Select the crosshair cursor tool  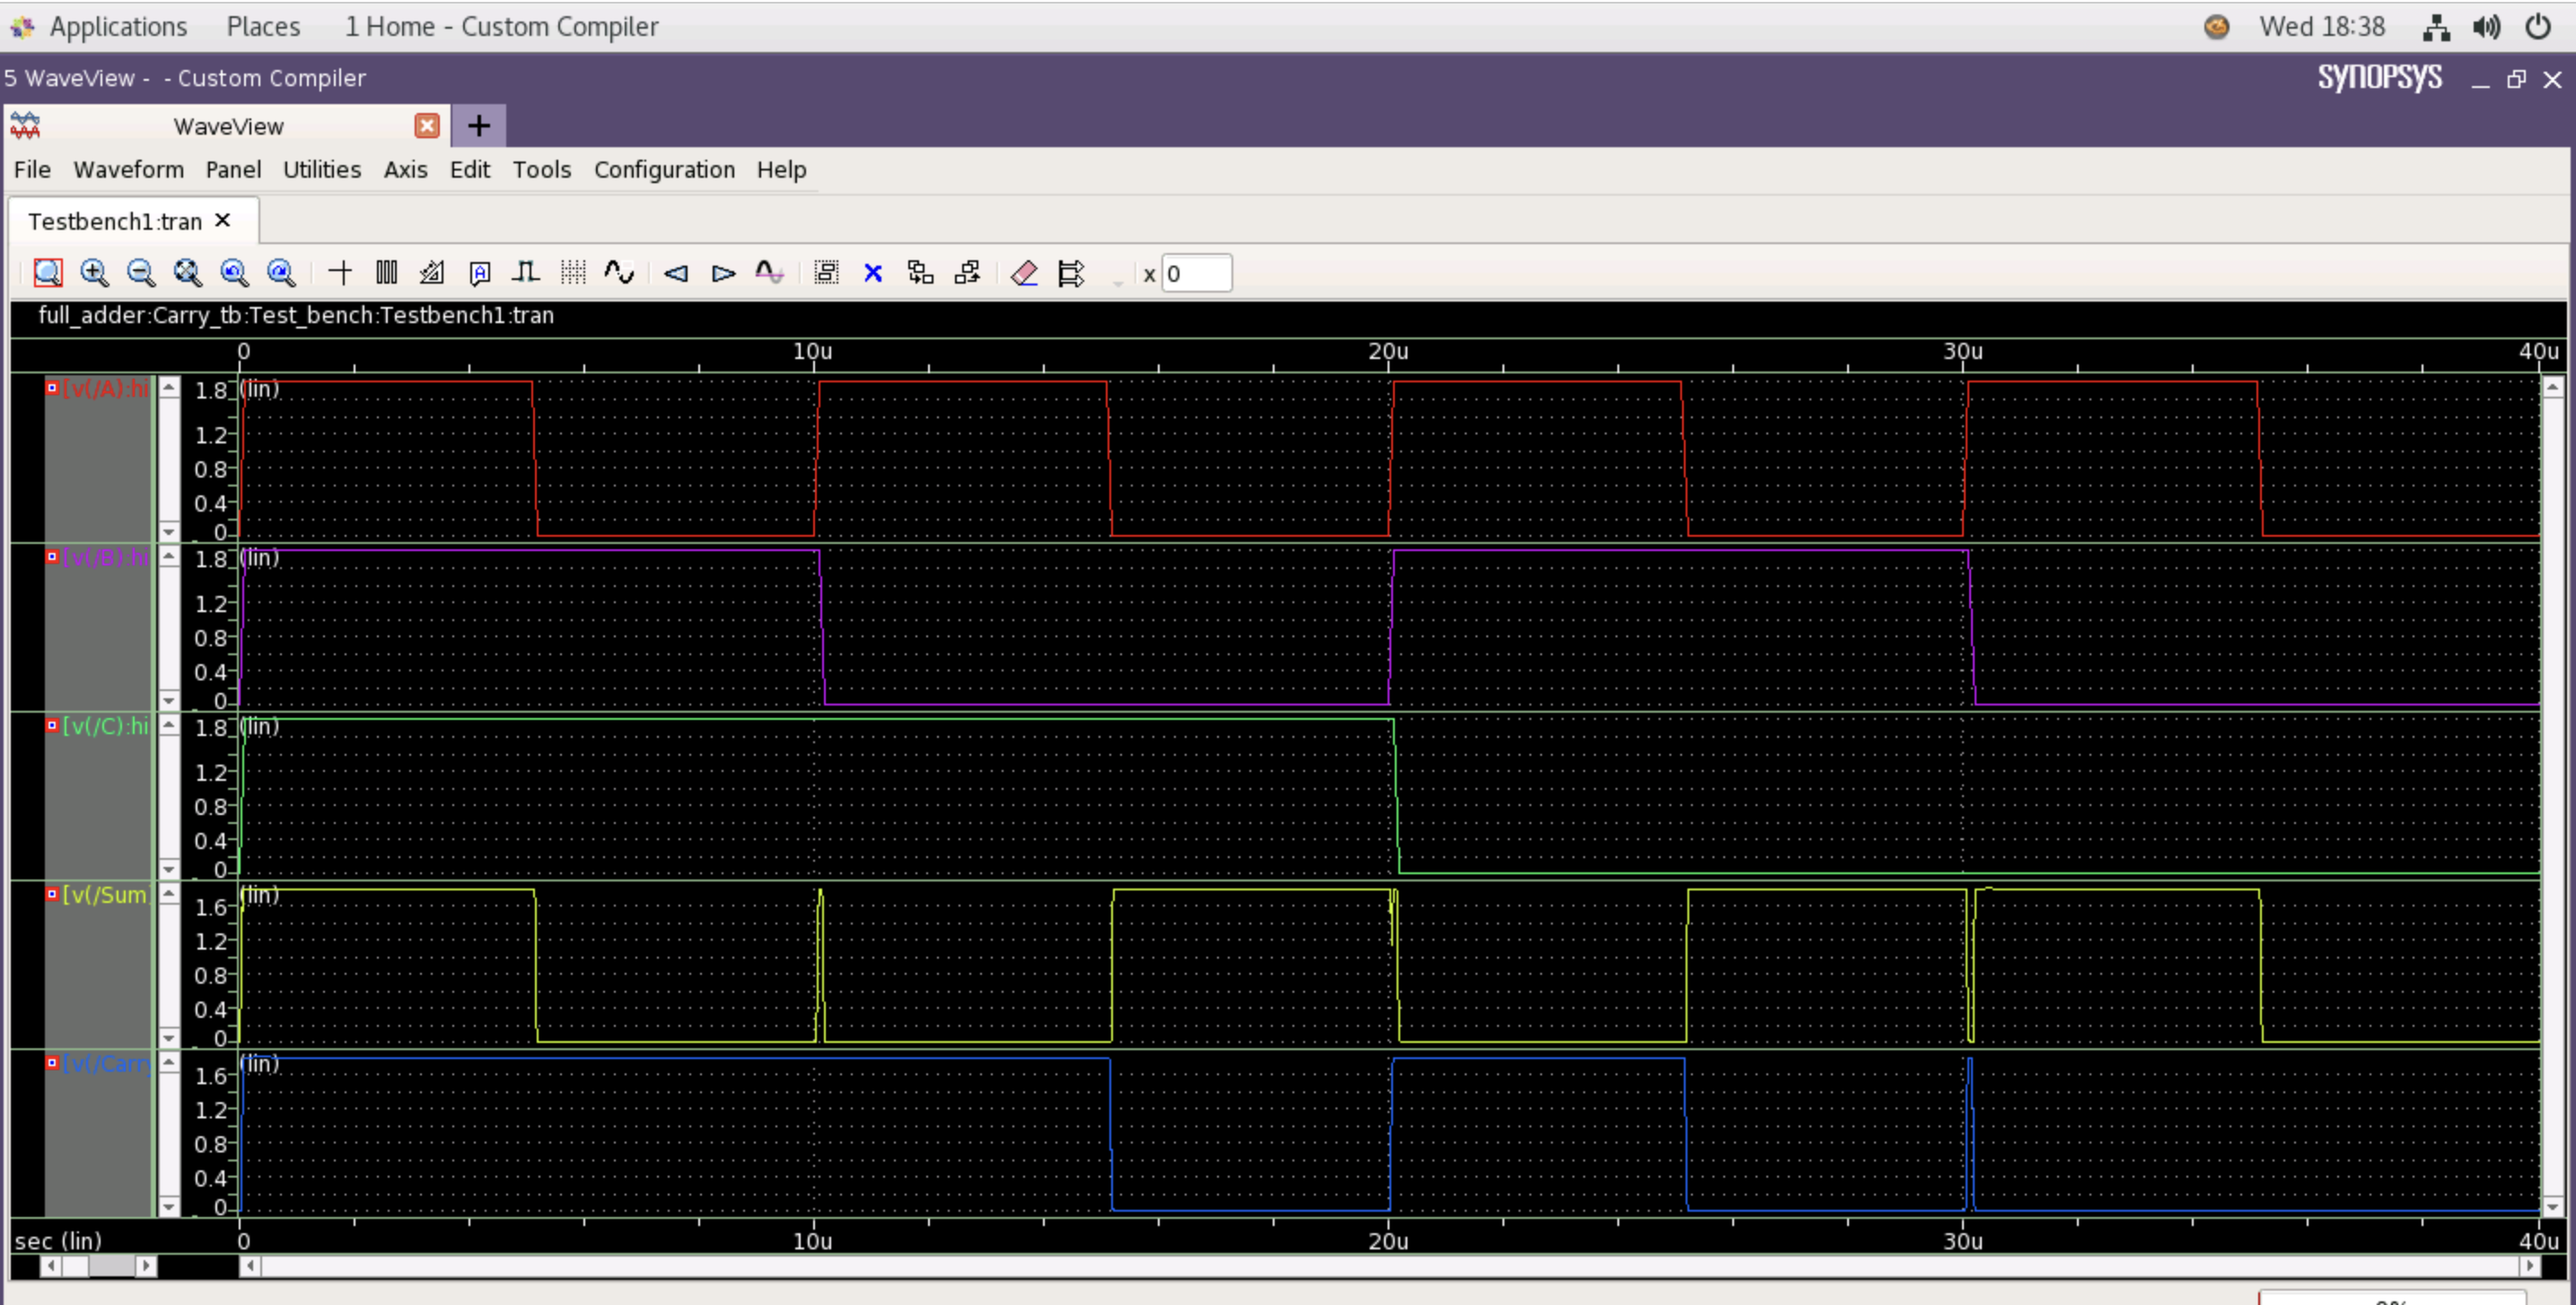click(340, 272)
